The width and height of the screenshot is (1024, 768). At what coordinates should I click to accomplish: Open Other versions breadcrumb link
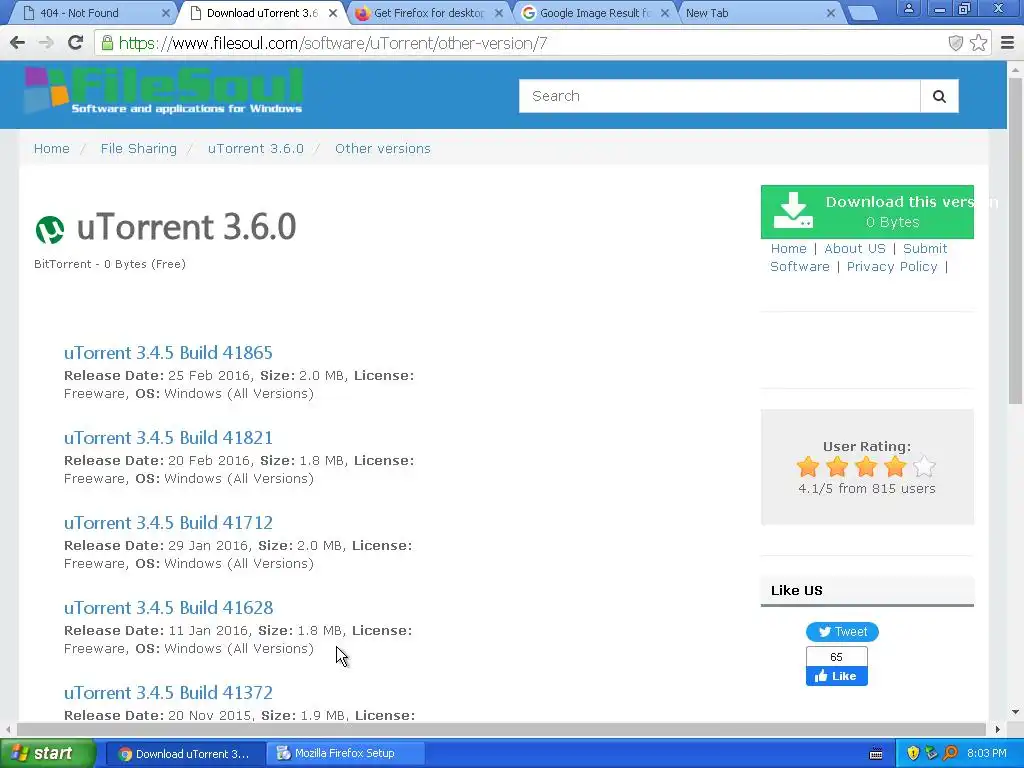383,149
